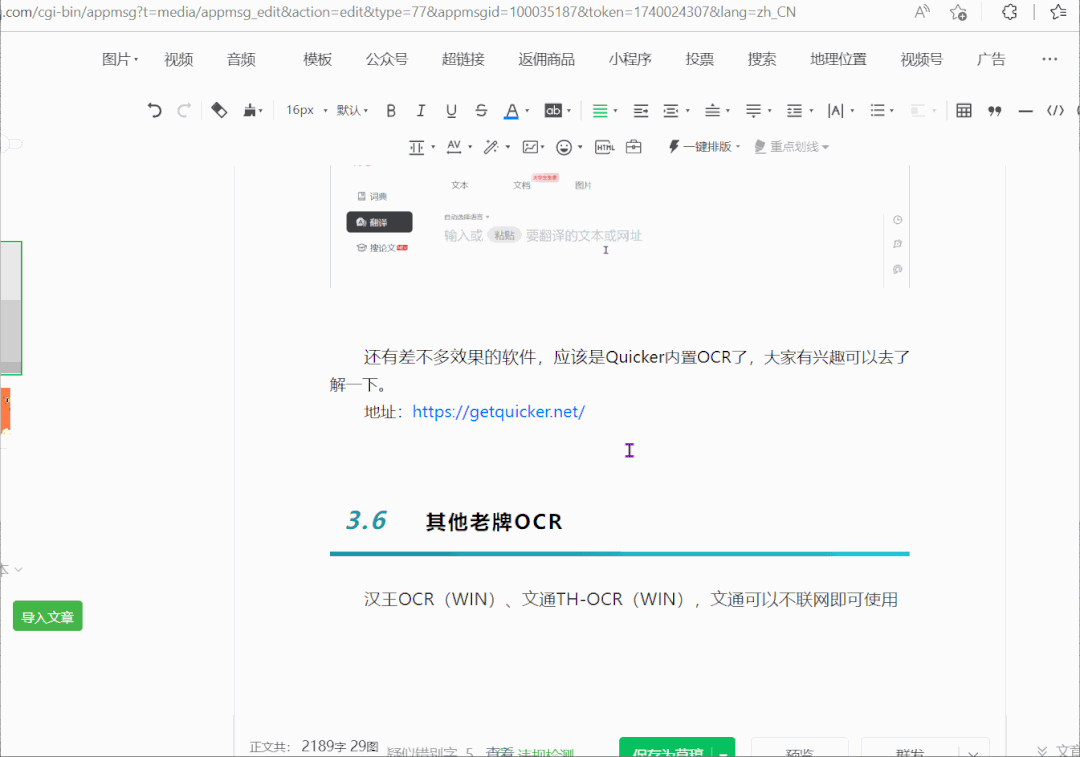Toggle bold formatting
Viewport: 1080px width, 757px height.
(x=391, y=110)
